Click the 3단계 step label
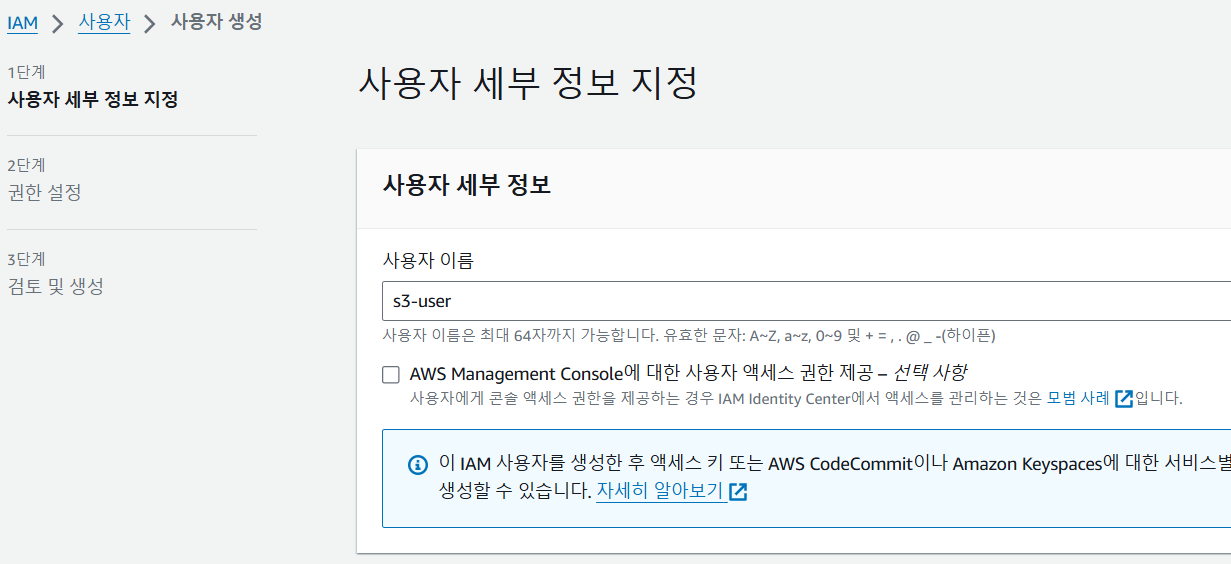Viewport: 1231px width, 564px height. click(26, 260)
